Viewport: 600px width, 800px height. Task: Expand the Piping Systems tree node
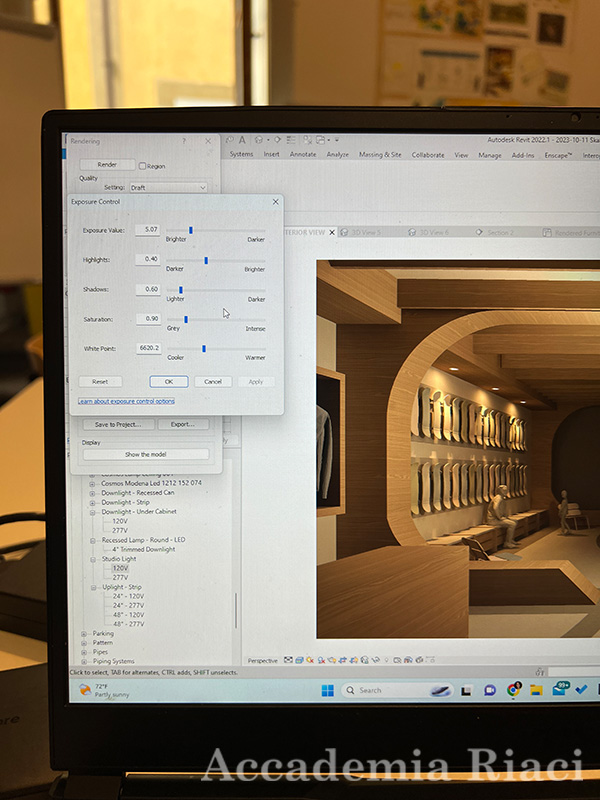point(84,662)
